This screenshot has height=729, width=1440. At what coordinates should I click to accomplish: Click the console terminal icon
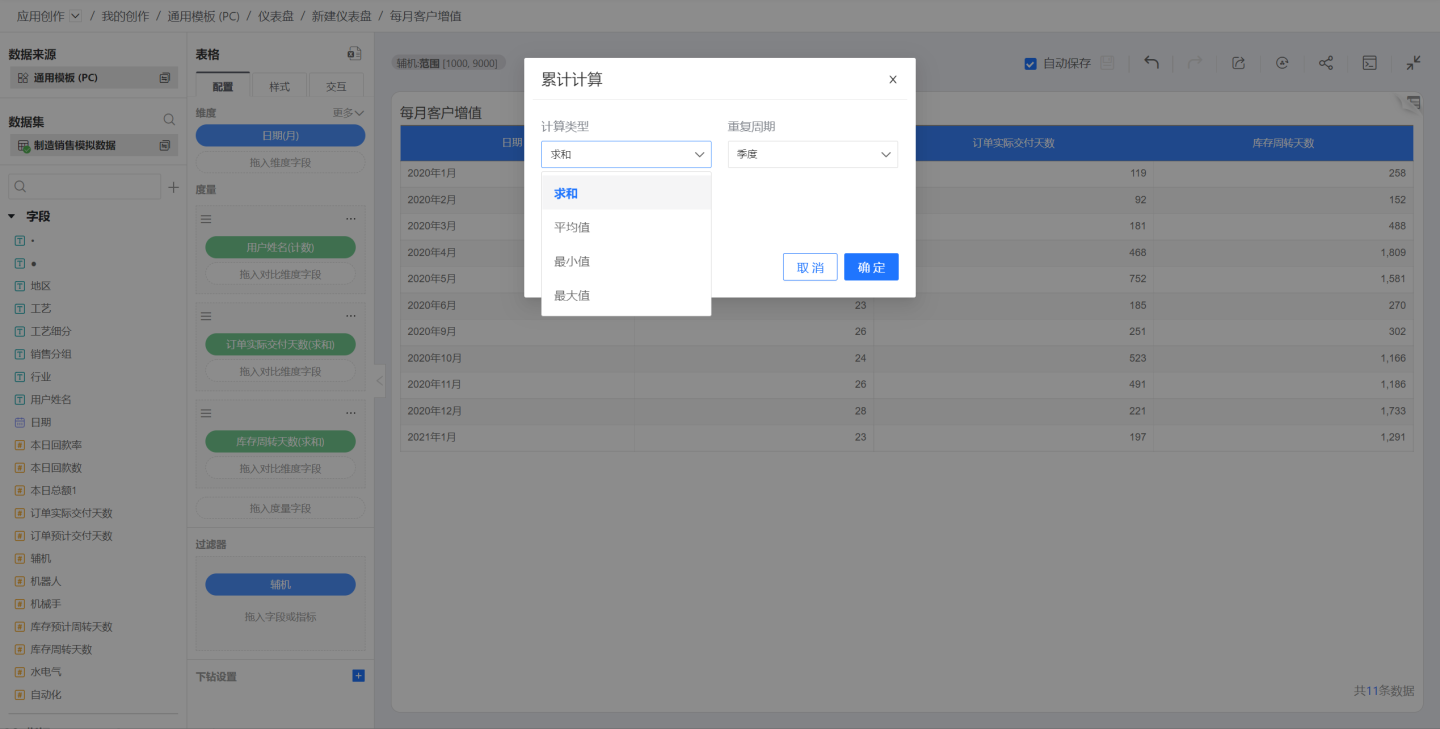[x=1369, y=63]
